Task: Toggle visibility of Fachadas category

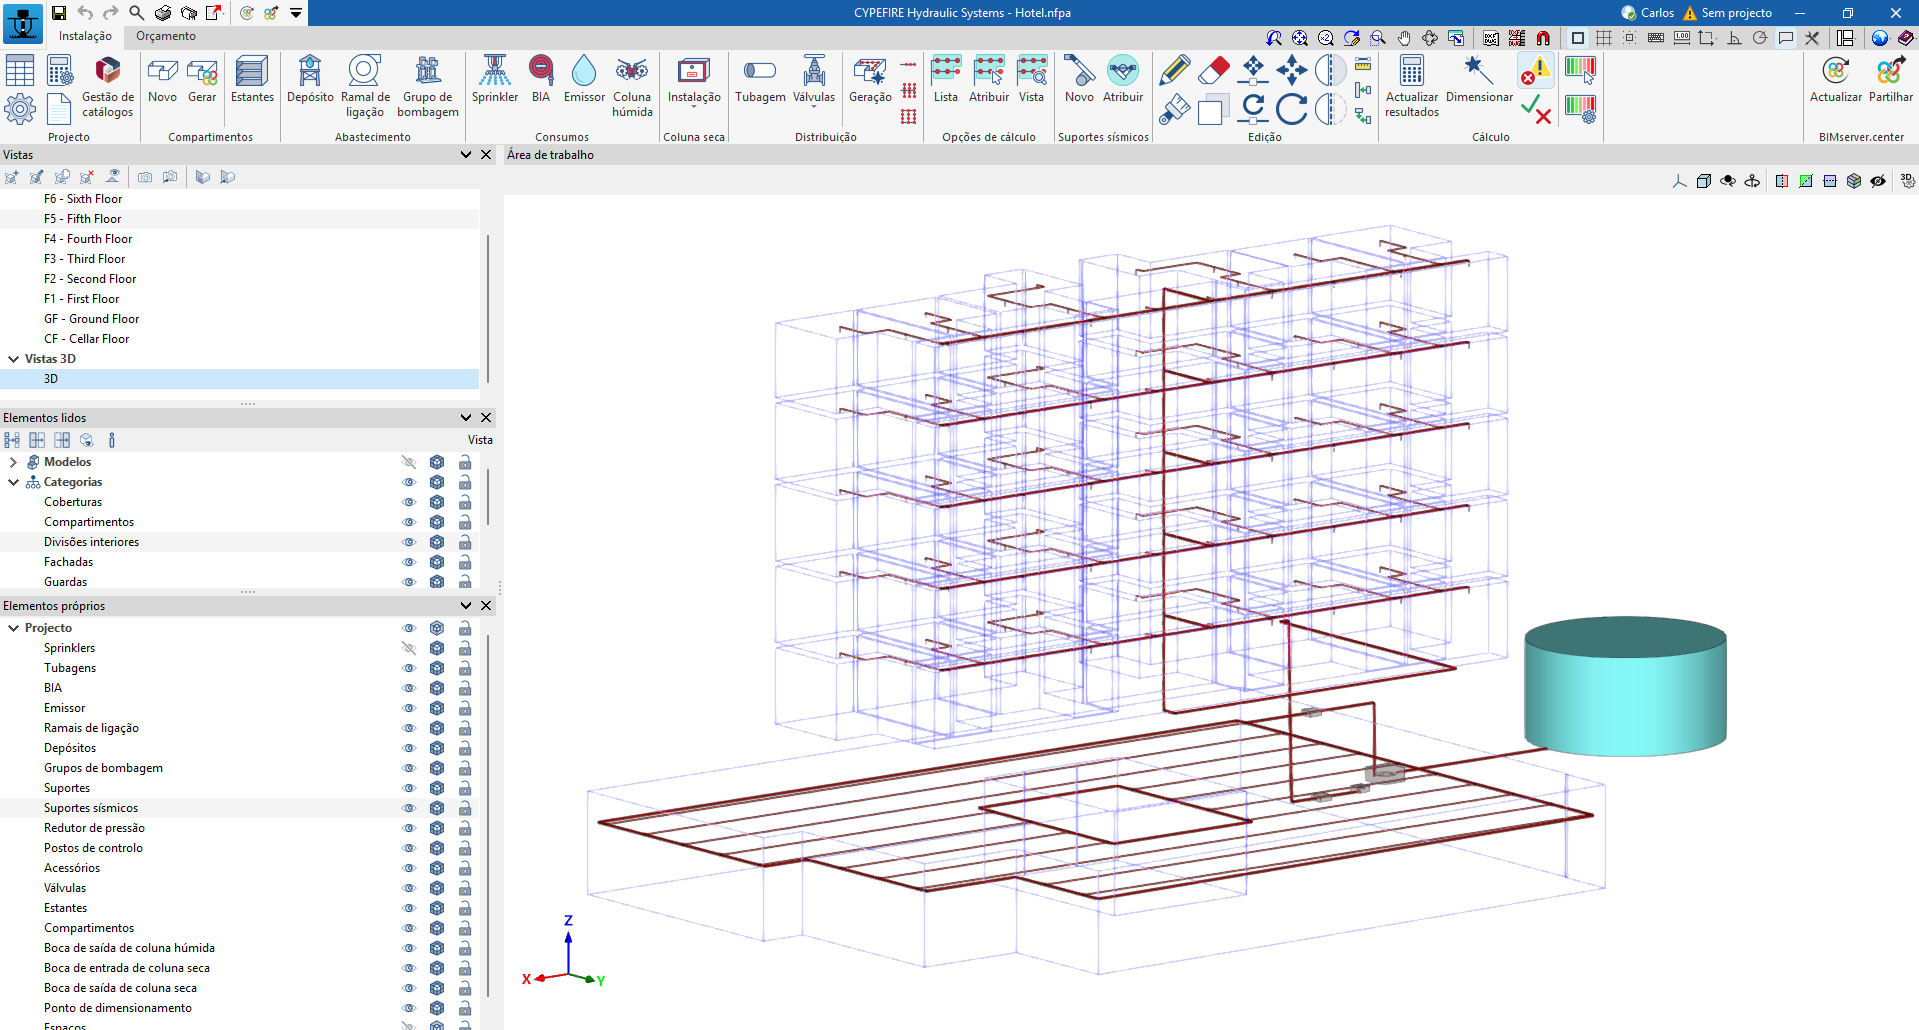Action: (408, 562)
